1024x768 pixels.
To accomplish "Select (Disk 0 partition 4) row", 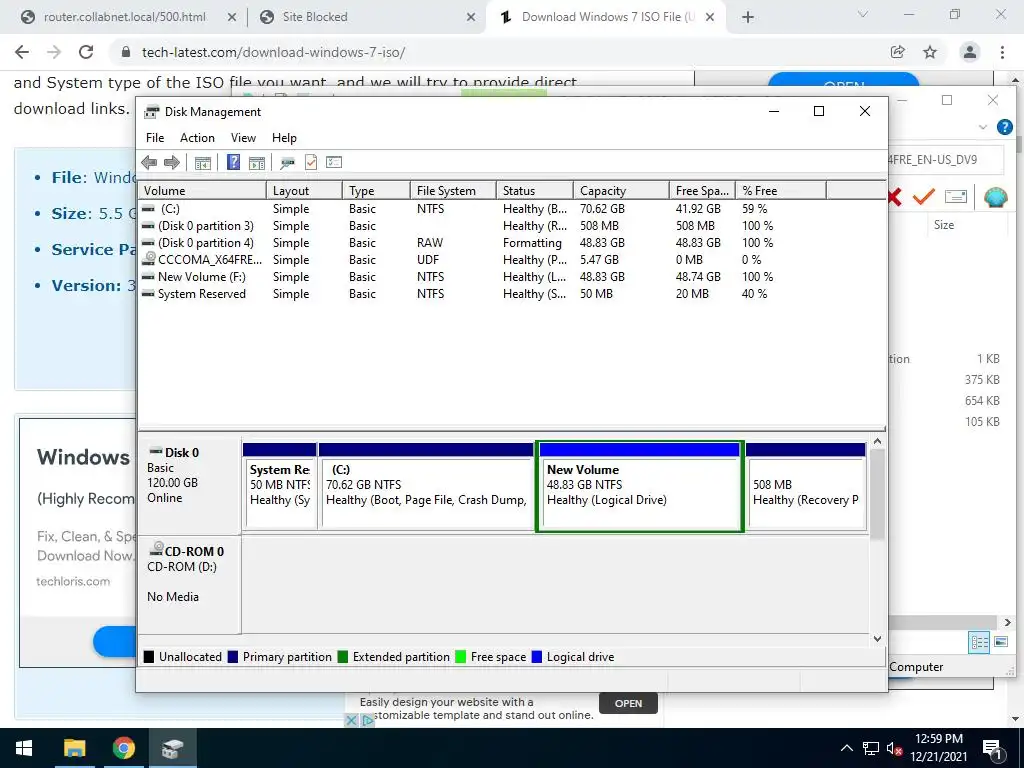I will click(457, 243).
